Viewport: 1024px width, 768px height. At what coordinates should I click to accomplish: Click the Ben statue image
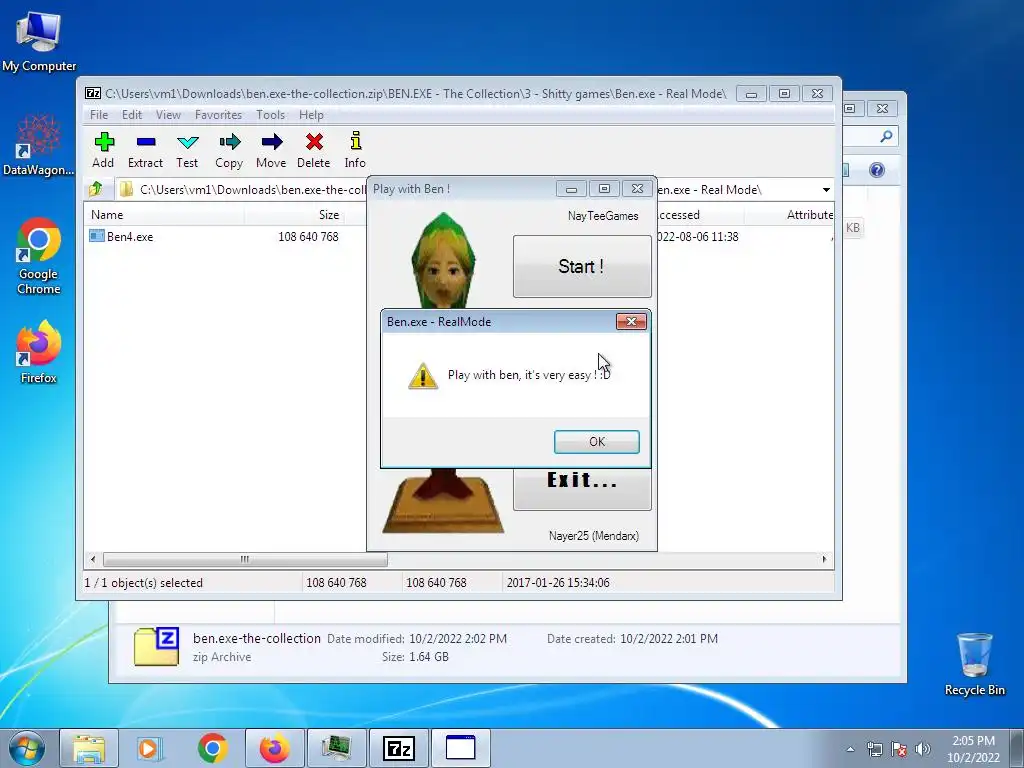443,261
